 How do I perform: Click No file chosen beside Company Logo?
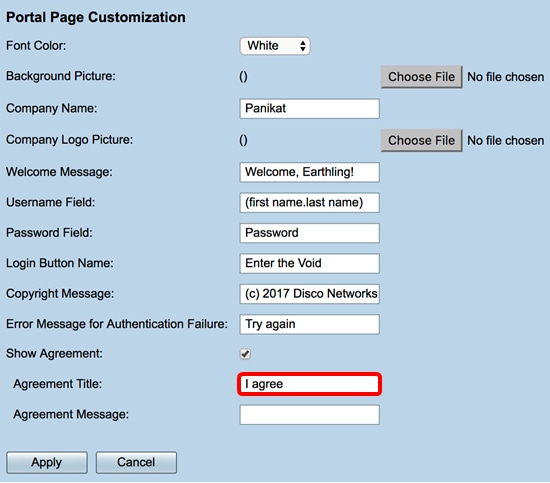click(506, 140)
